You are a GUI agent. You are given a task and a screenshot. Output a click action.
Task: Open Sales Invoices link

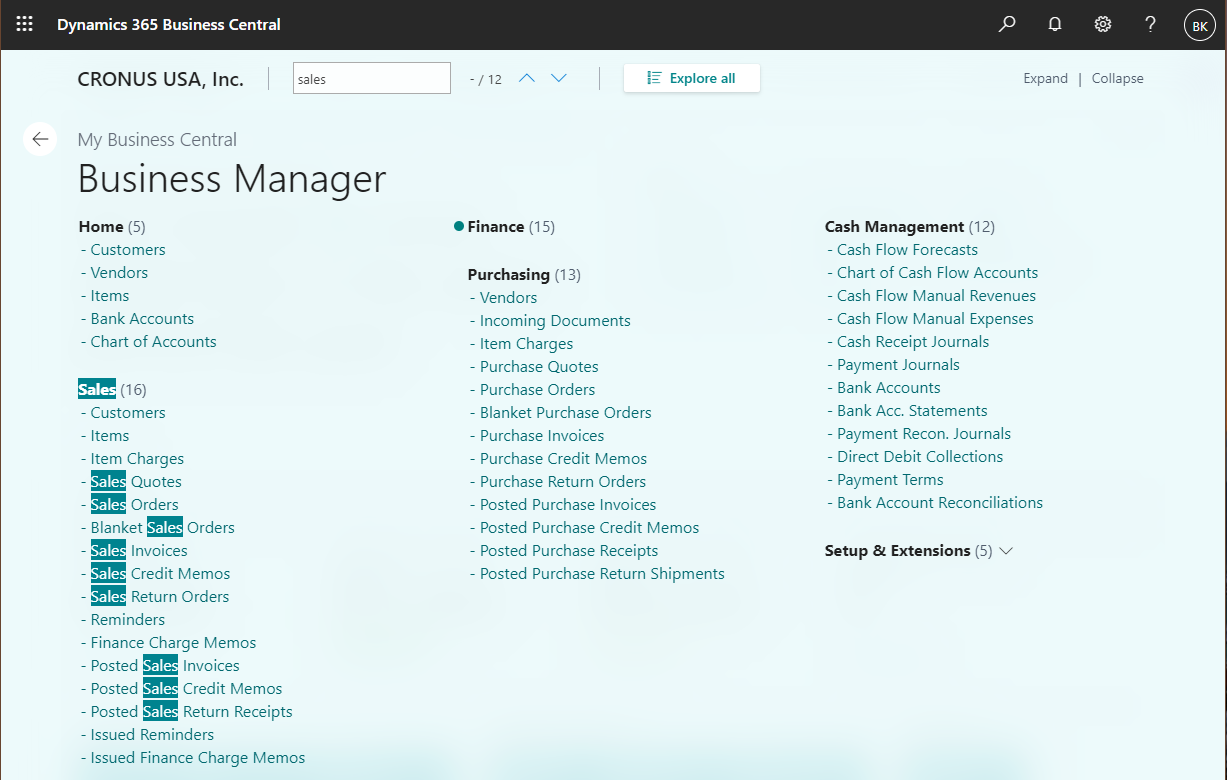pyautogui.click(x=139, y=551)
